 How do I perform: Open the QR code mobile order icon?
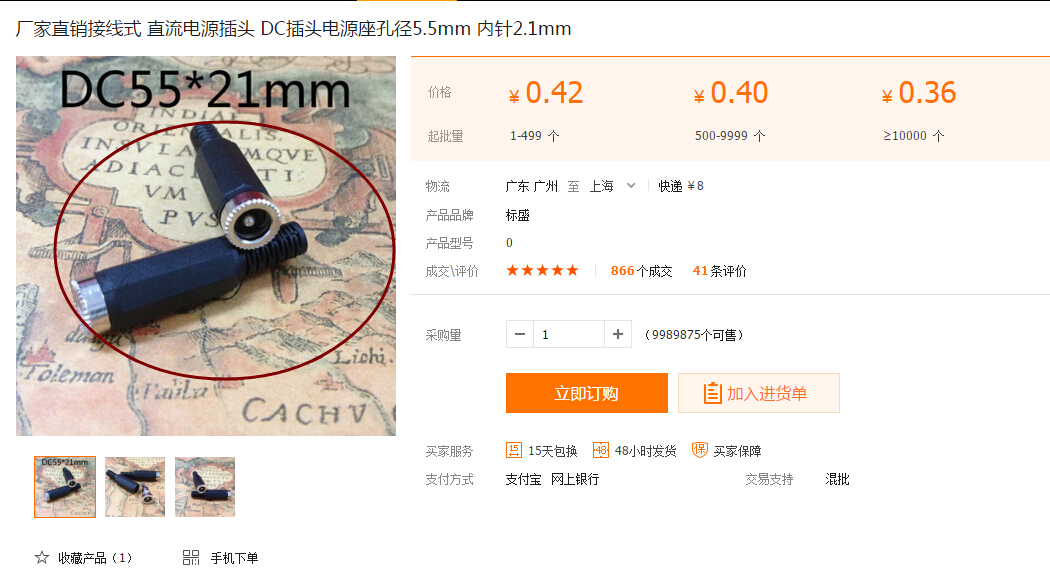click(191, 557)
